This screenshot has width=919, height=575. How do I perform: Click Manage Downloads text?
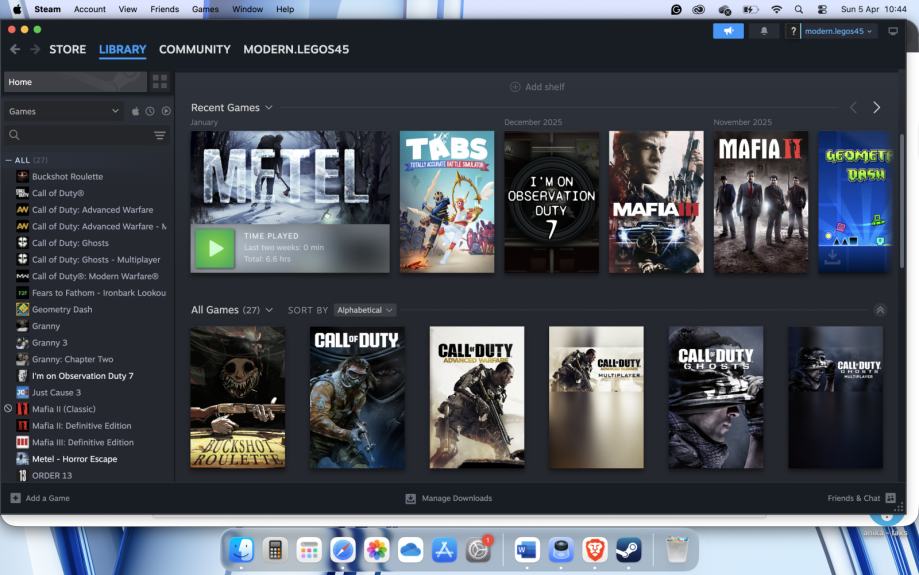pos(457,498)
